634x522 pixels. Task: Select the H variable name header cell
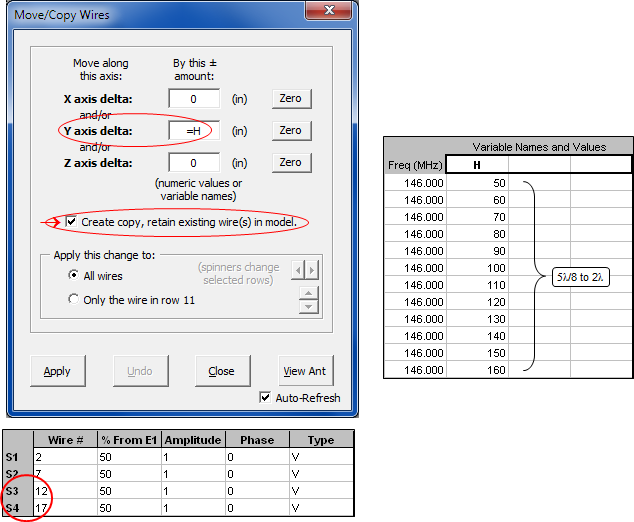pyautogui.click(x=477, y=164)
